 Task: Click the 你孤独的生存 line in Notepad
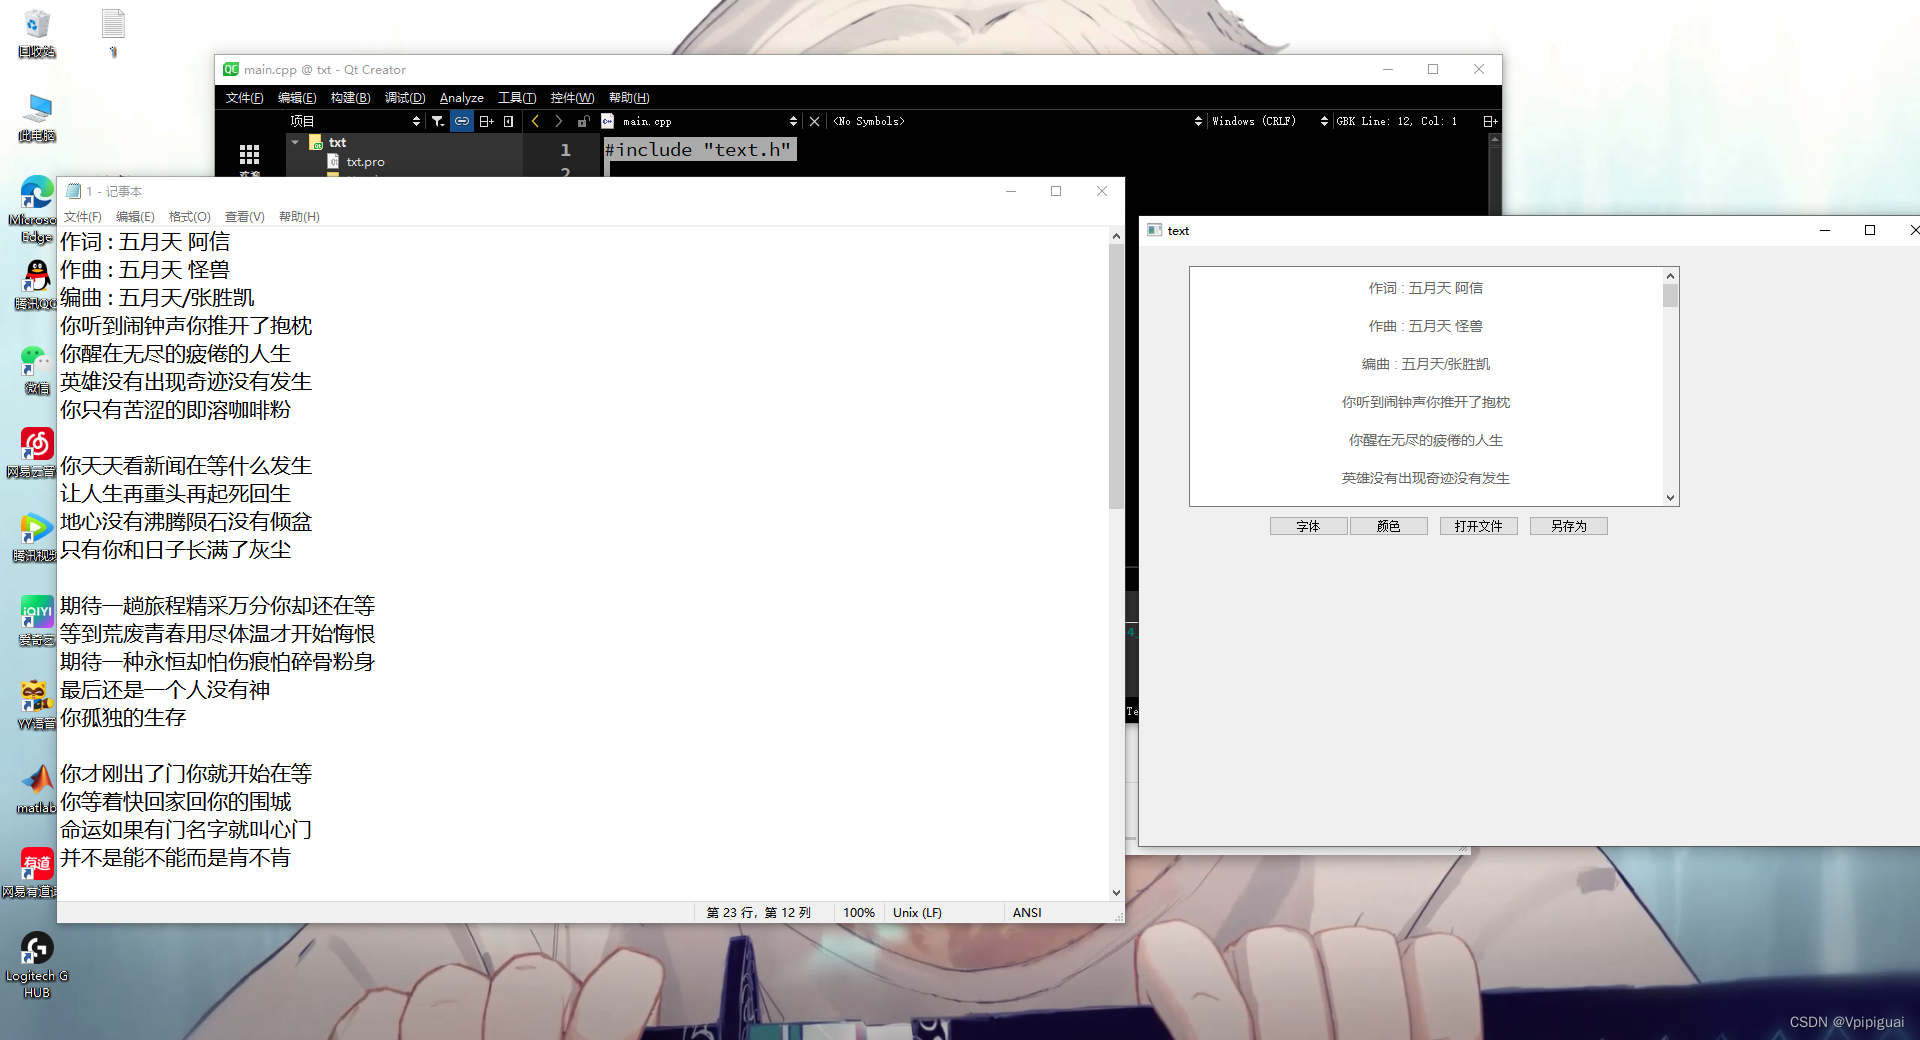[x=123, y=717]
